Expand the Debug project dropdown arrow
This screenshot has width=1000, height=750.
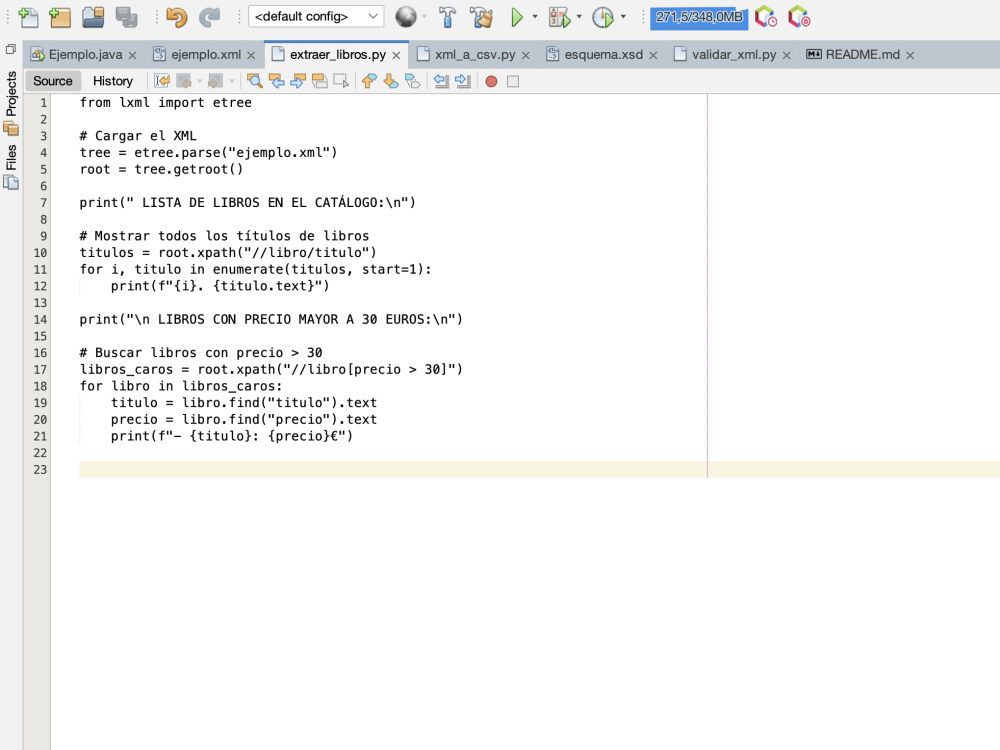(579, 17)
